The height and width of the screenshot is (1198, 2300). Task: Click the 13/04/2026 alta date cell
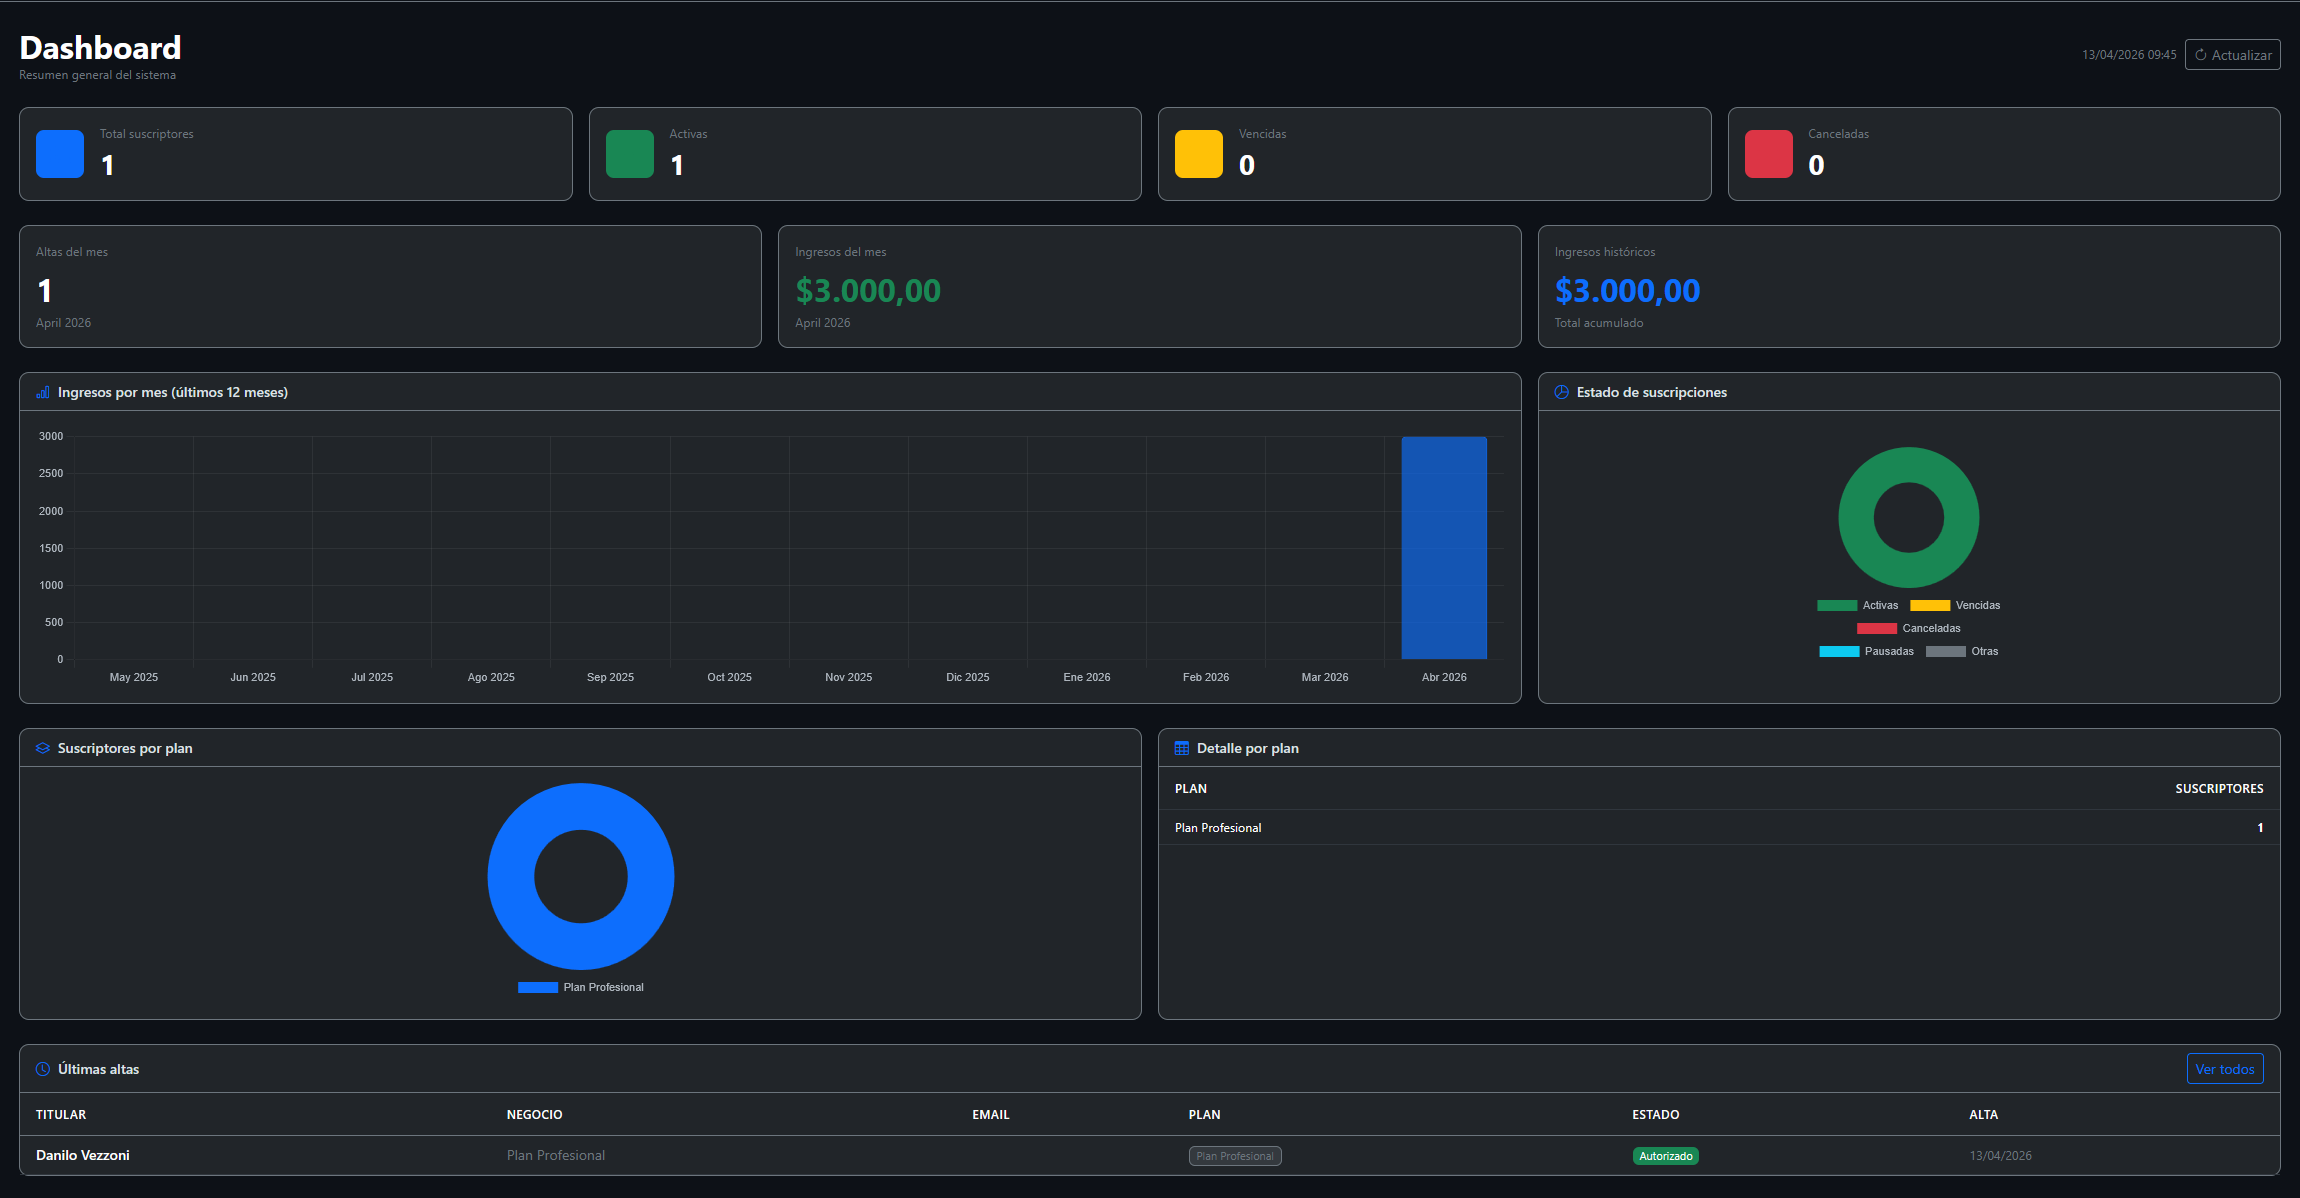(2000, 1155)
